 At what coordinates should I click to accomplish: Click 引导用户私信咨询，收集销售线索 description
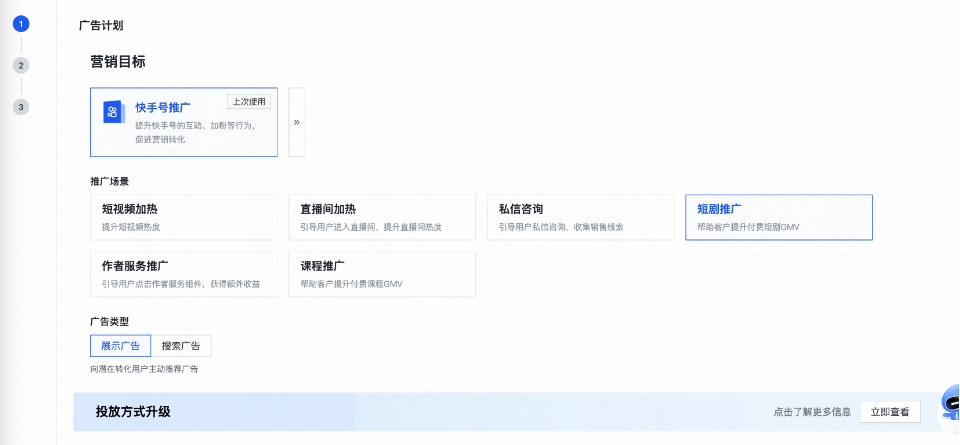coord(561,227)
